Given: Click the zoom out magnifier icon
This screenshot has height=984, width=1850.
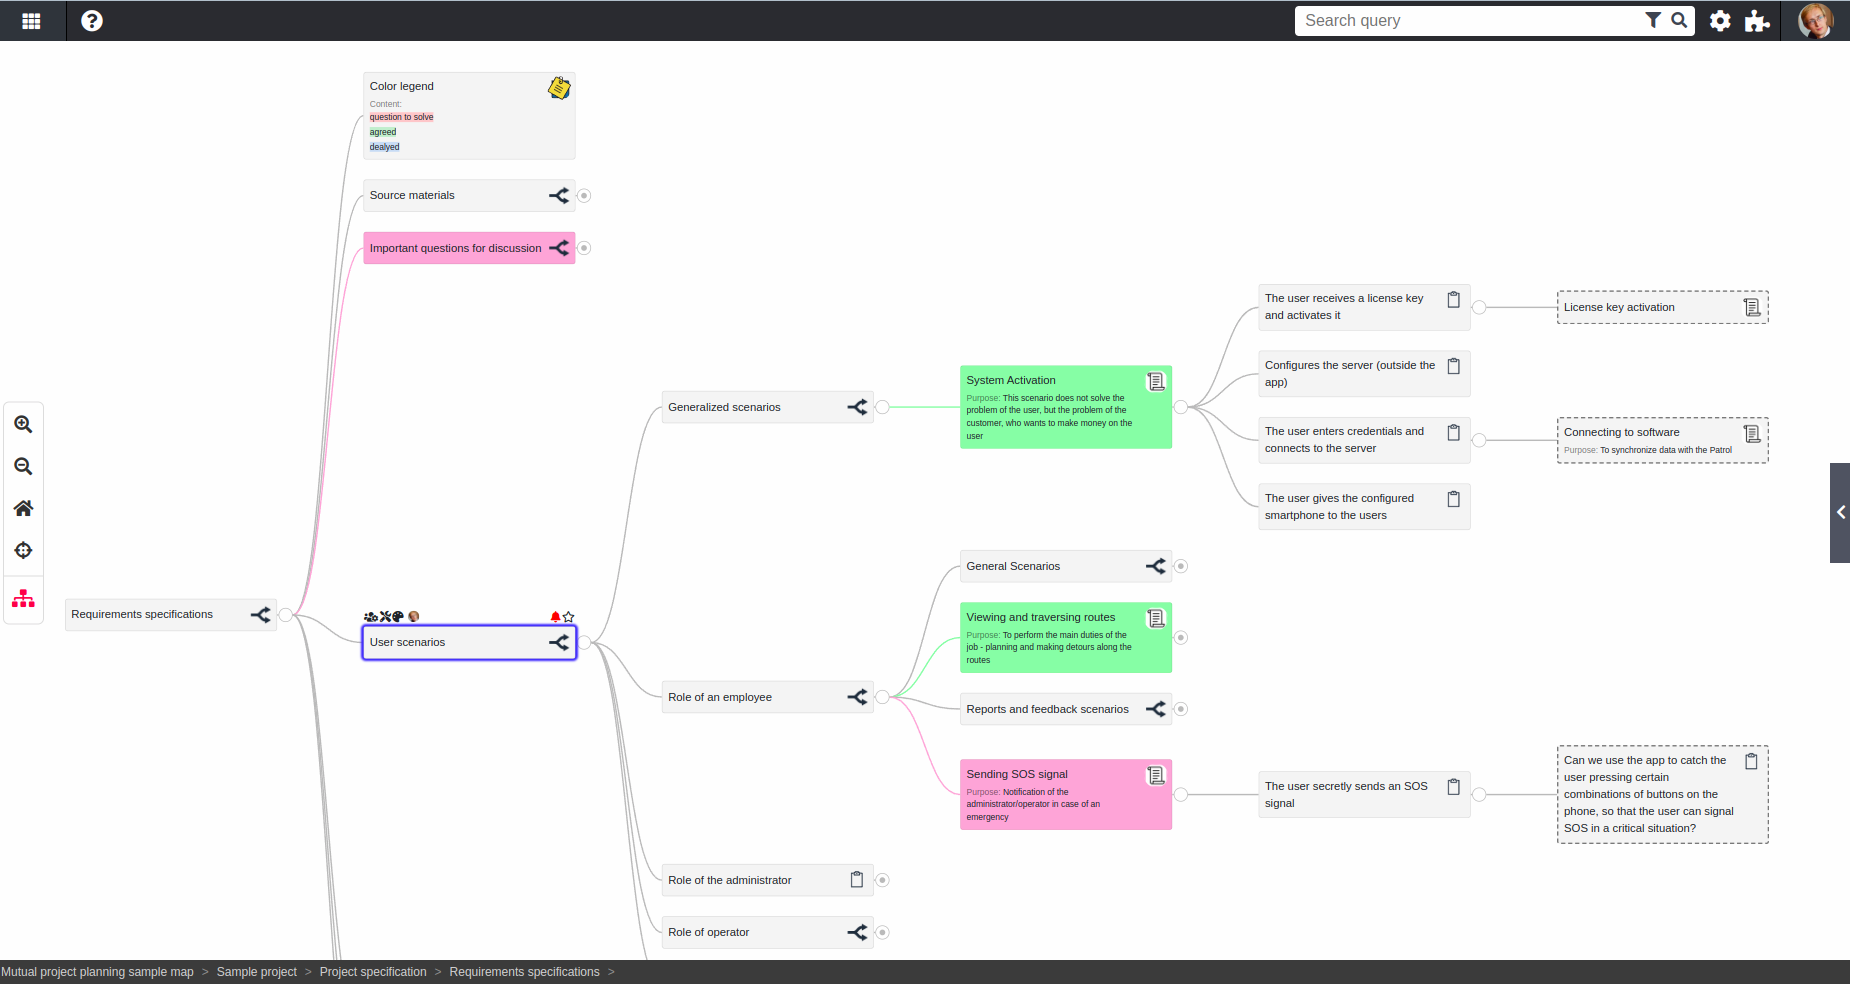Looking at the screenshot, I should pos(23,466).
